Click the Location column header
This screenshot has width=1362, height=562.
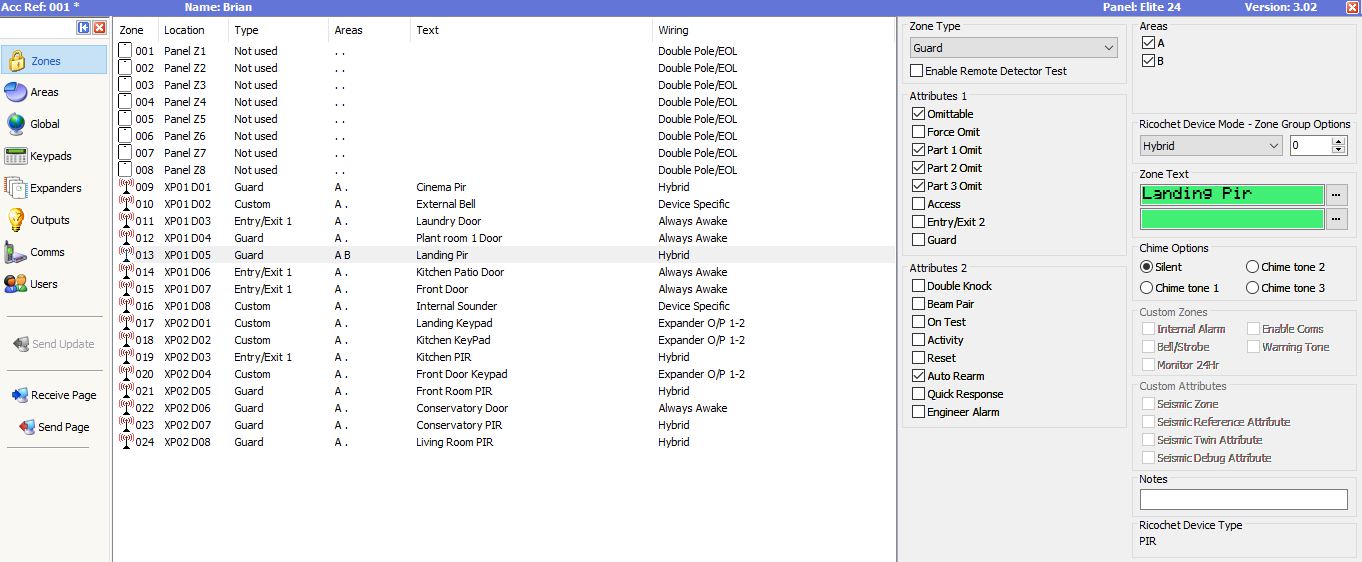point(184,30)
